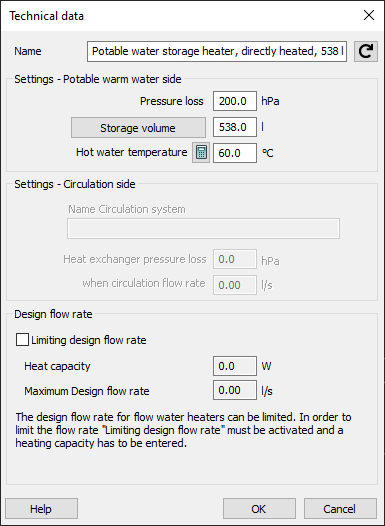Click the Hot water temperature value field

click(235, 153)
